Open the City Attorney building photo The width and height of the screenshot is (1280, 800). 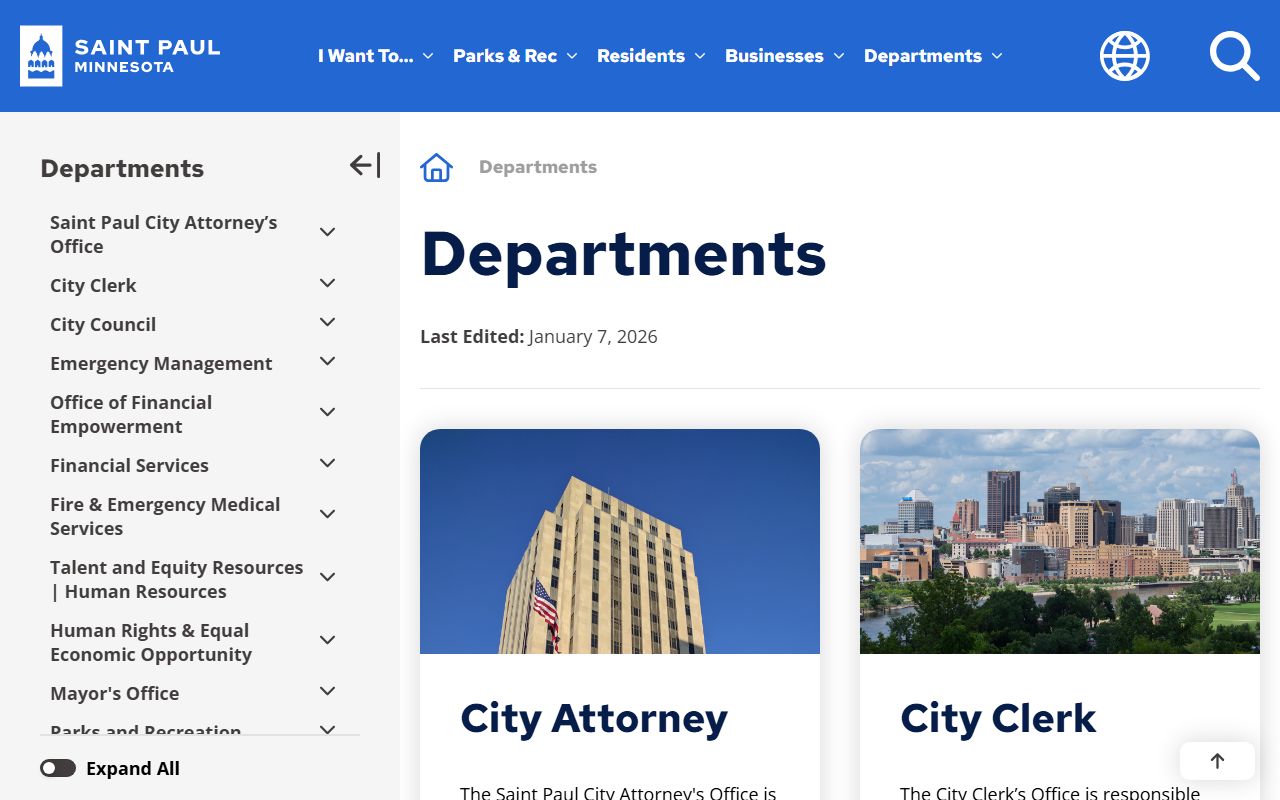click(620, 541)
